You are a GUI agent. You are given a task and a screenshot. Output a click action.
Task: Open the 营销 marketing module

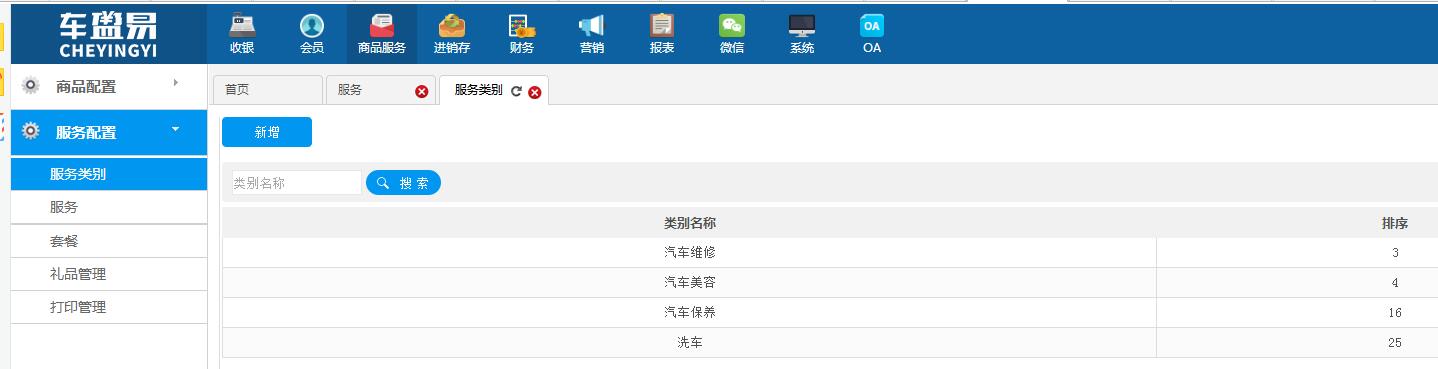point(592,34)
